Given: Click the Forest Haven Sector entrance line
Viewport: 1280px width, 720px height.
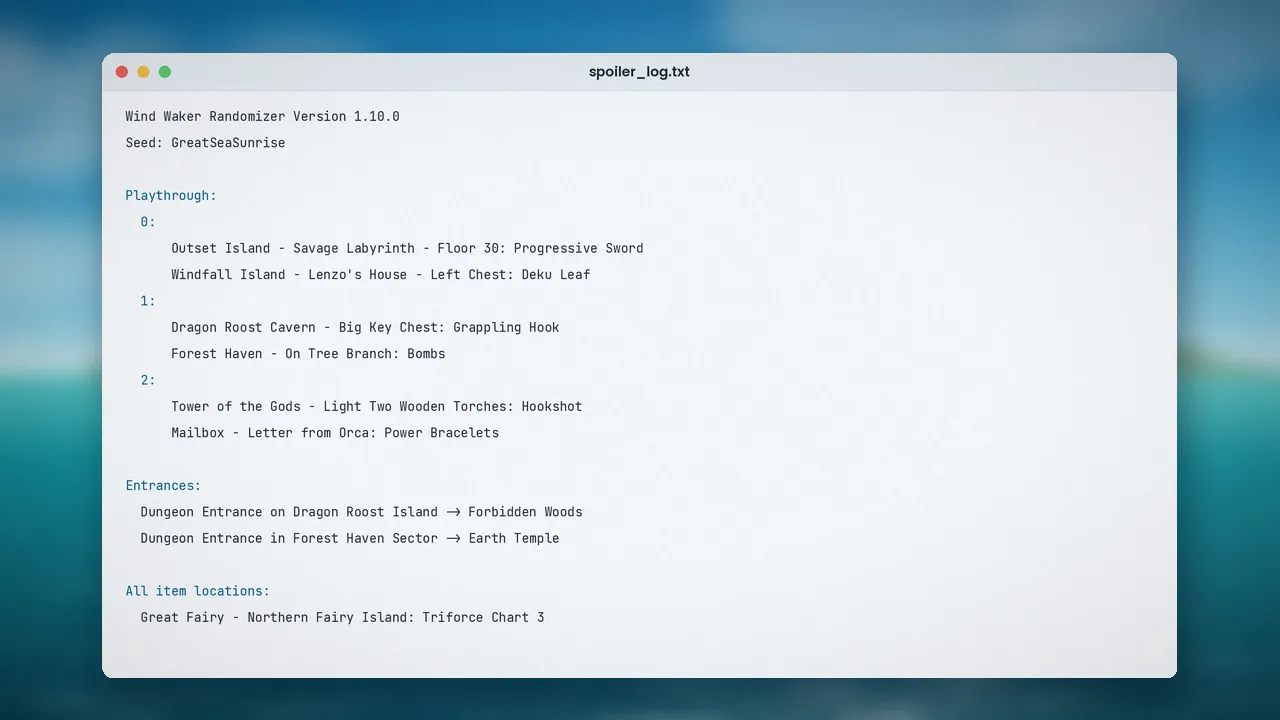Looking at the screenshot, I should [350, 538].
